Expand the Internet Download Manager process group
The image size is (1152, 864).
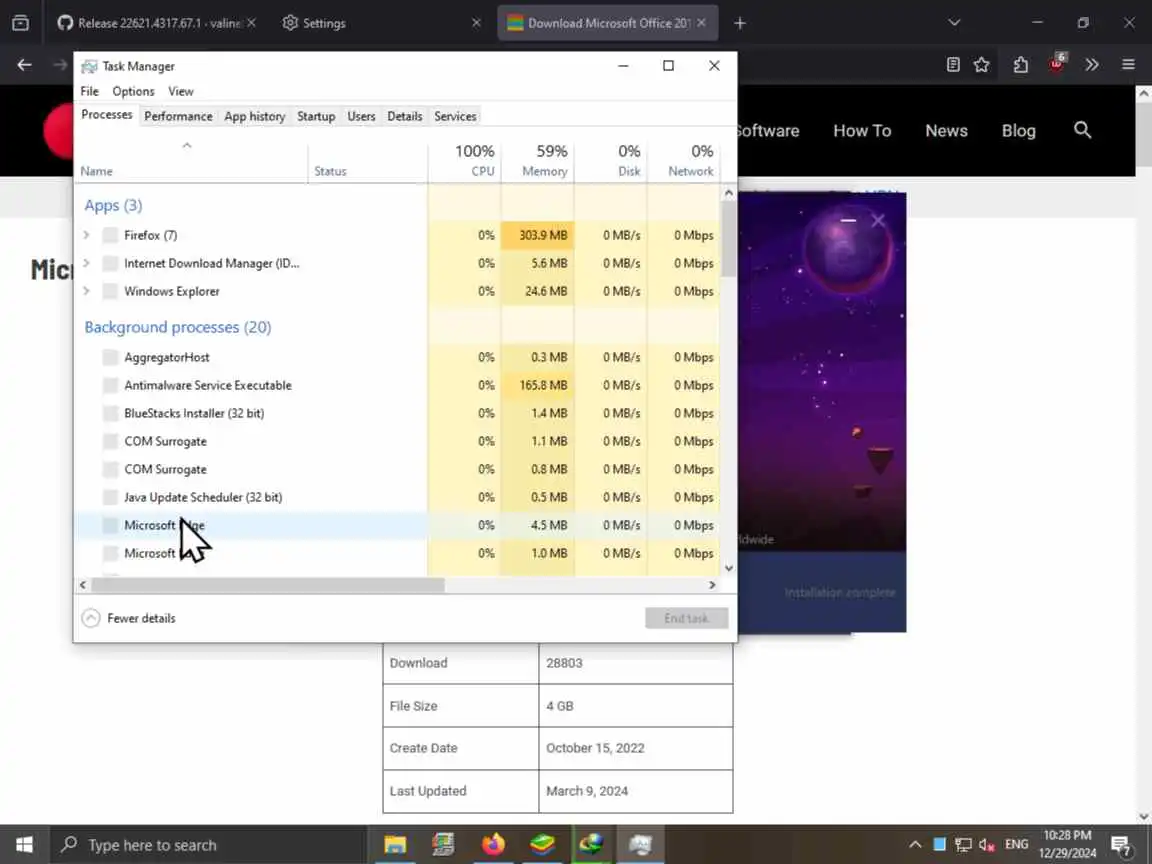pyautogui.click(x=87, y=263)
